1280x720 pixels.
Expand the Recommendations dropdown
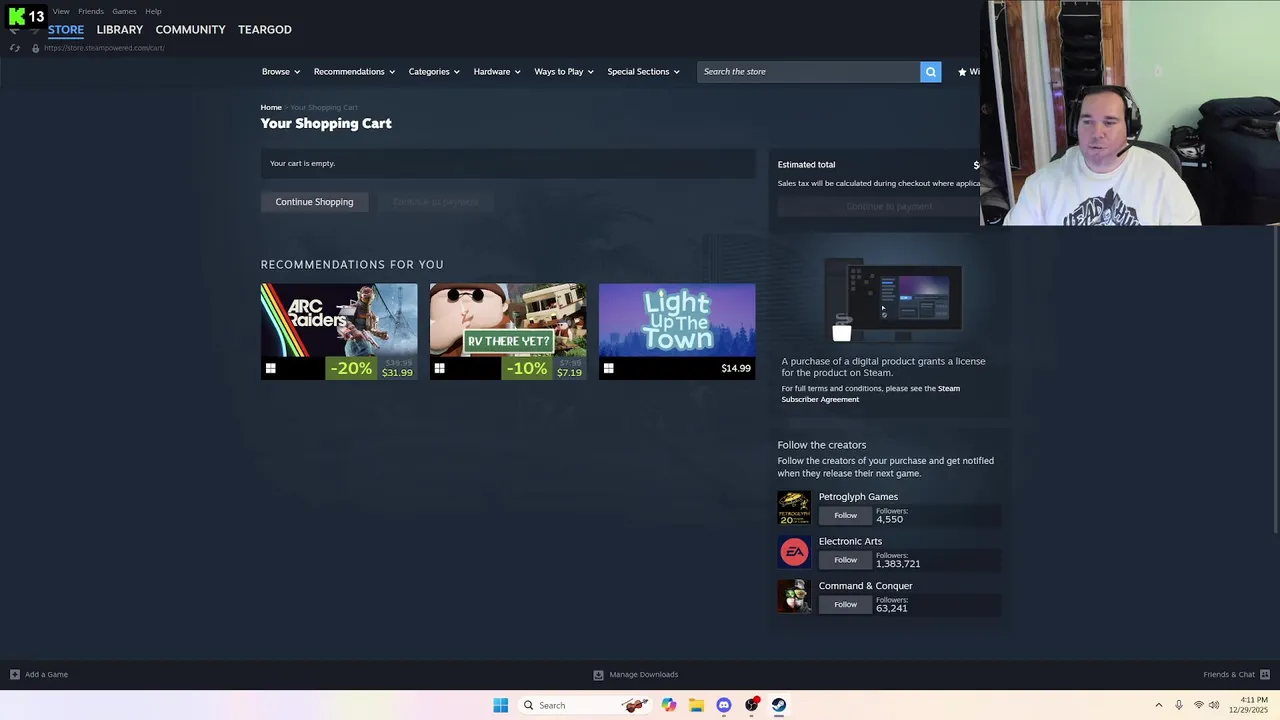click(354, 72)
